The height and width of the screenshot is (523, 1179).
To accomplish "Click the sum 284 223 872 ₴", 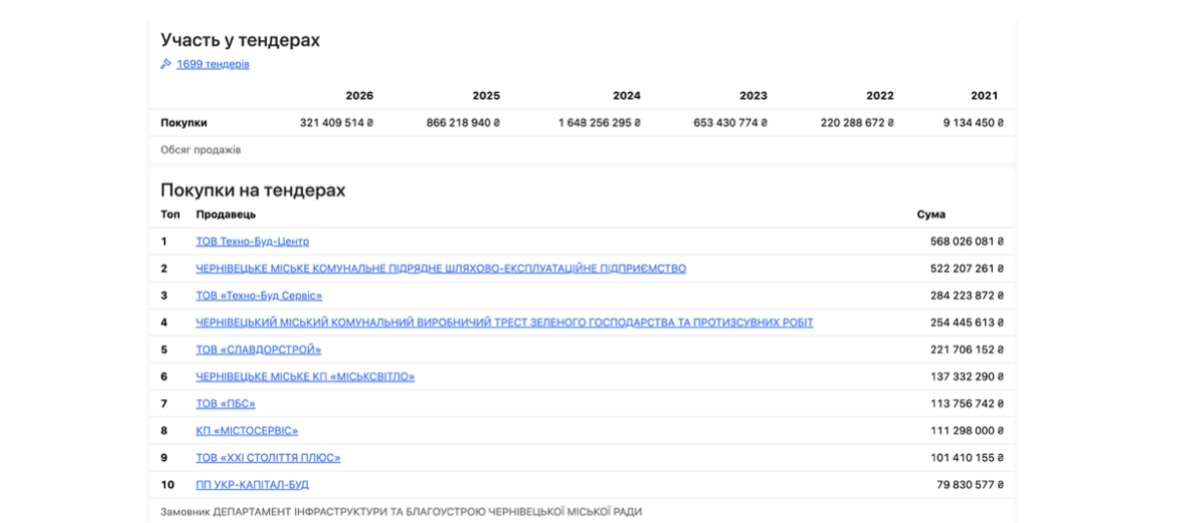I will pyautogui.click(x=967, y=296).
